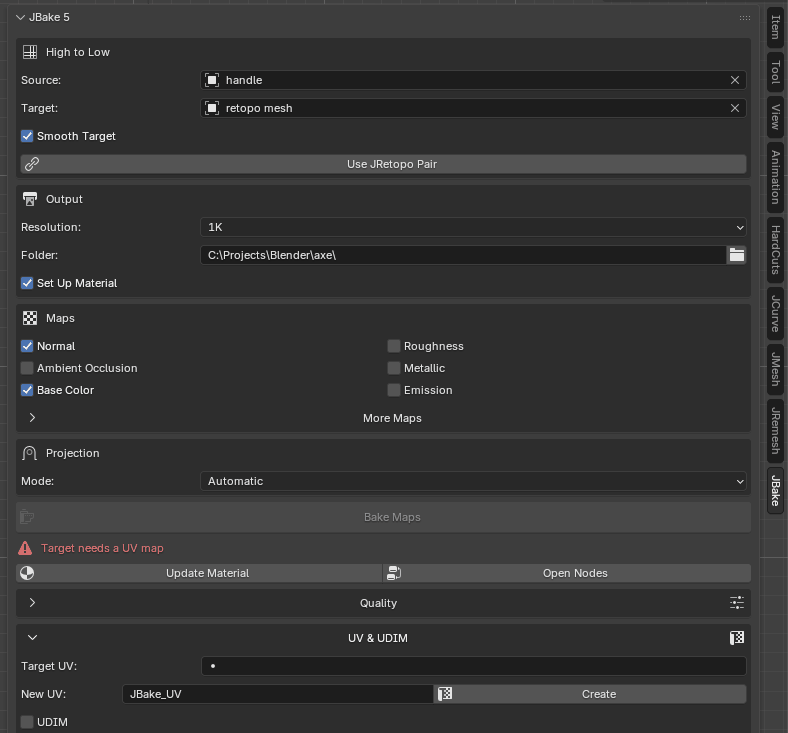Expand the Quality section
788x733 pixels.
[x=32, y=602]
